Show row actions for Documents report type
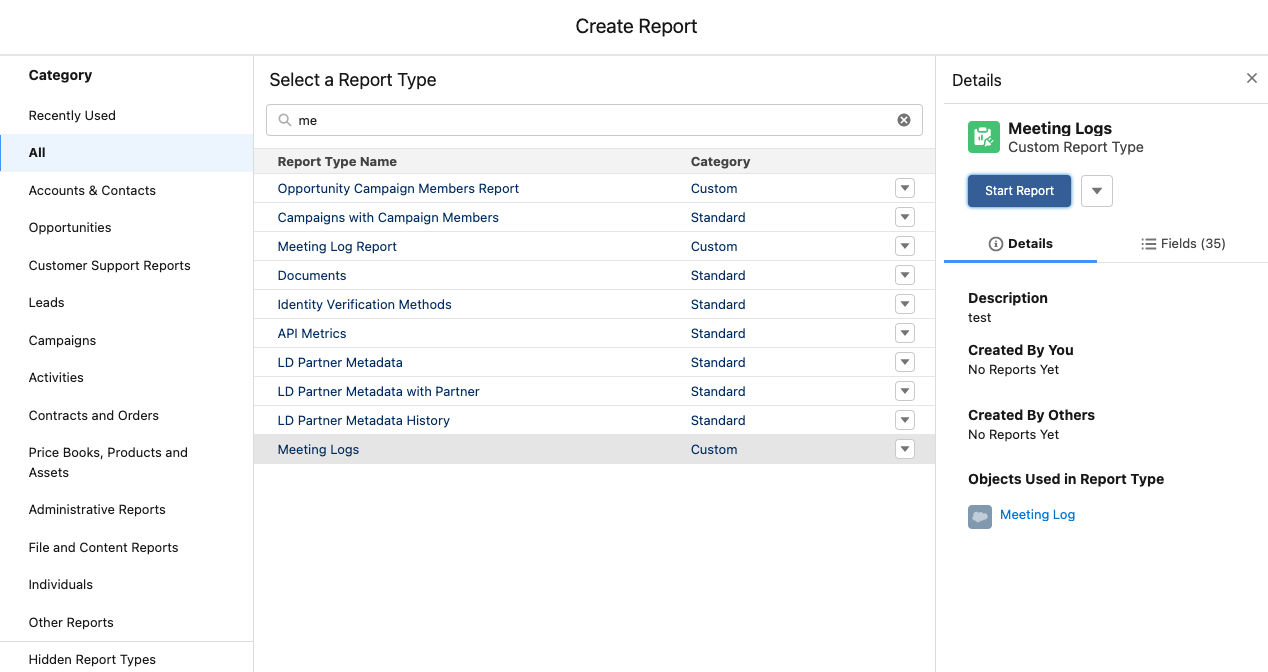1268x672 pixels. 905,275
